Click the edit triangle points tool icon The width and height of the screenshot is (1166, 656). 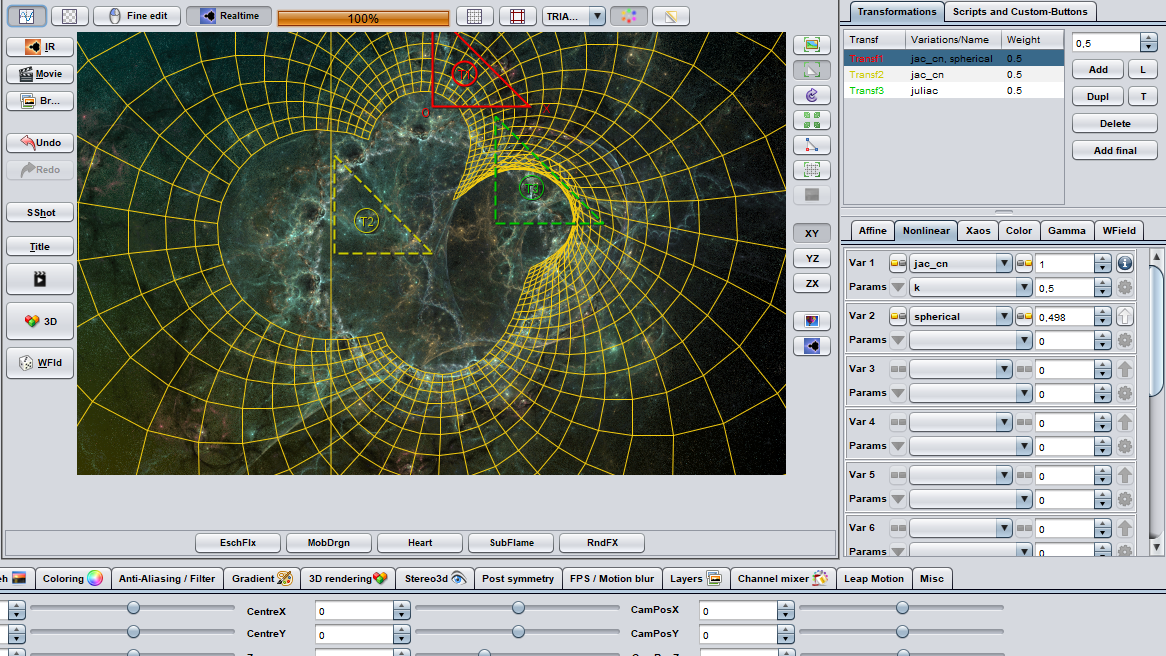[812, 145]
